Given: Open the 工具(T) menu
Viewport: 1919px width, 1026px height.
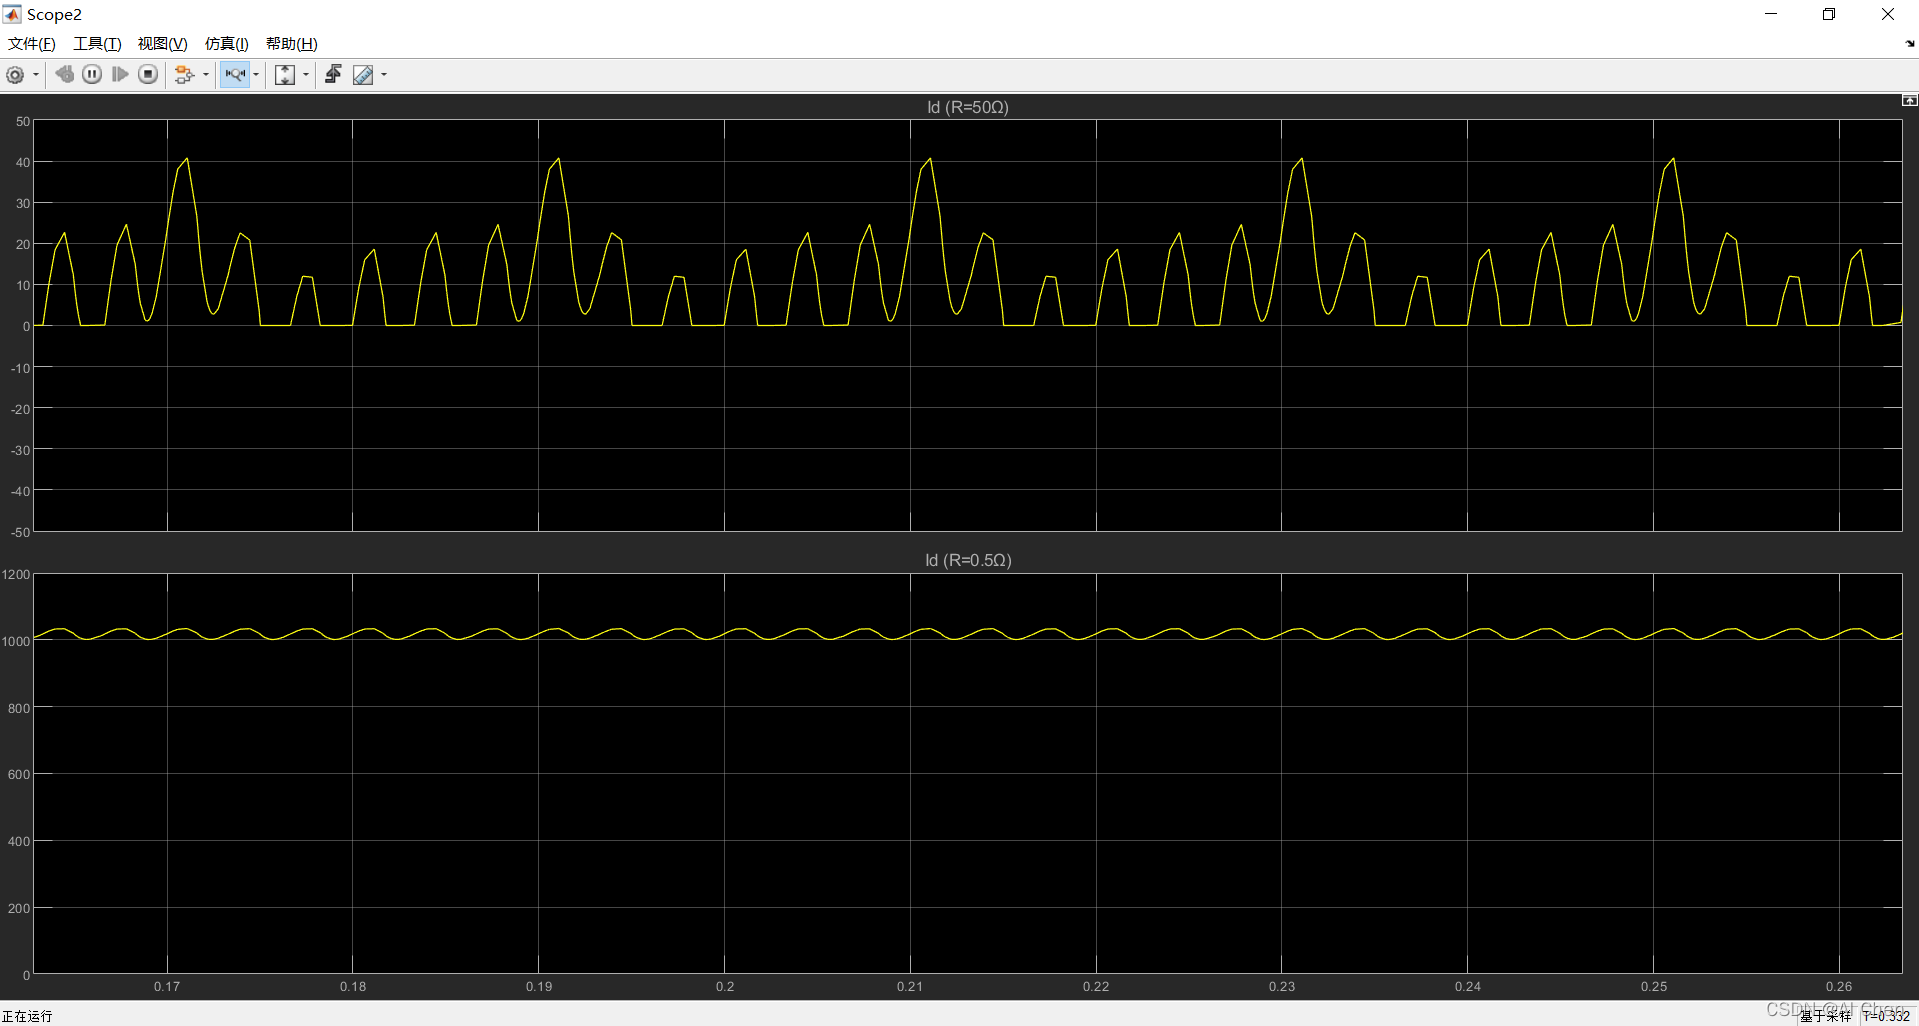Looking at the screenshot, I should (x=97, y=43).
